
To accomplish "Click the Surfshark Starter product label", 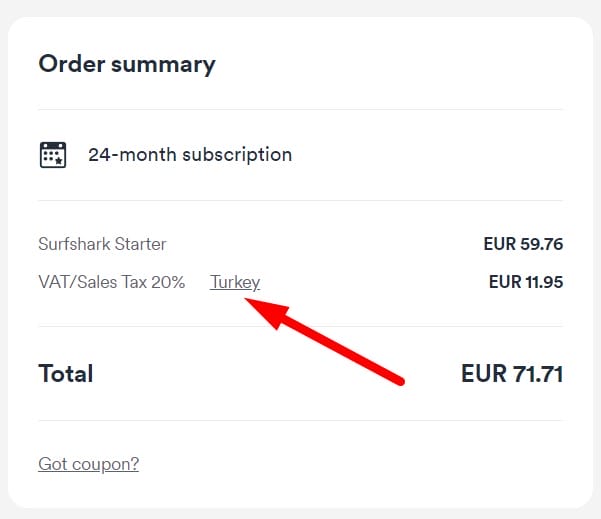I will [x=102, y=243].
